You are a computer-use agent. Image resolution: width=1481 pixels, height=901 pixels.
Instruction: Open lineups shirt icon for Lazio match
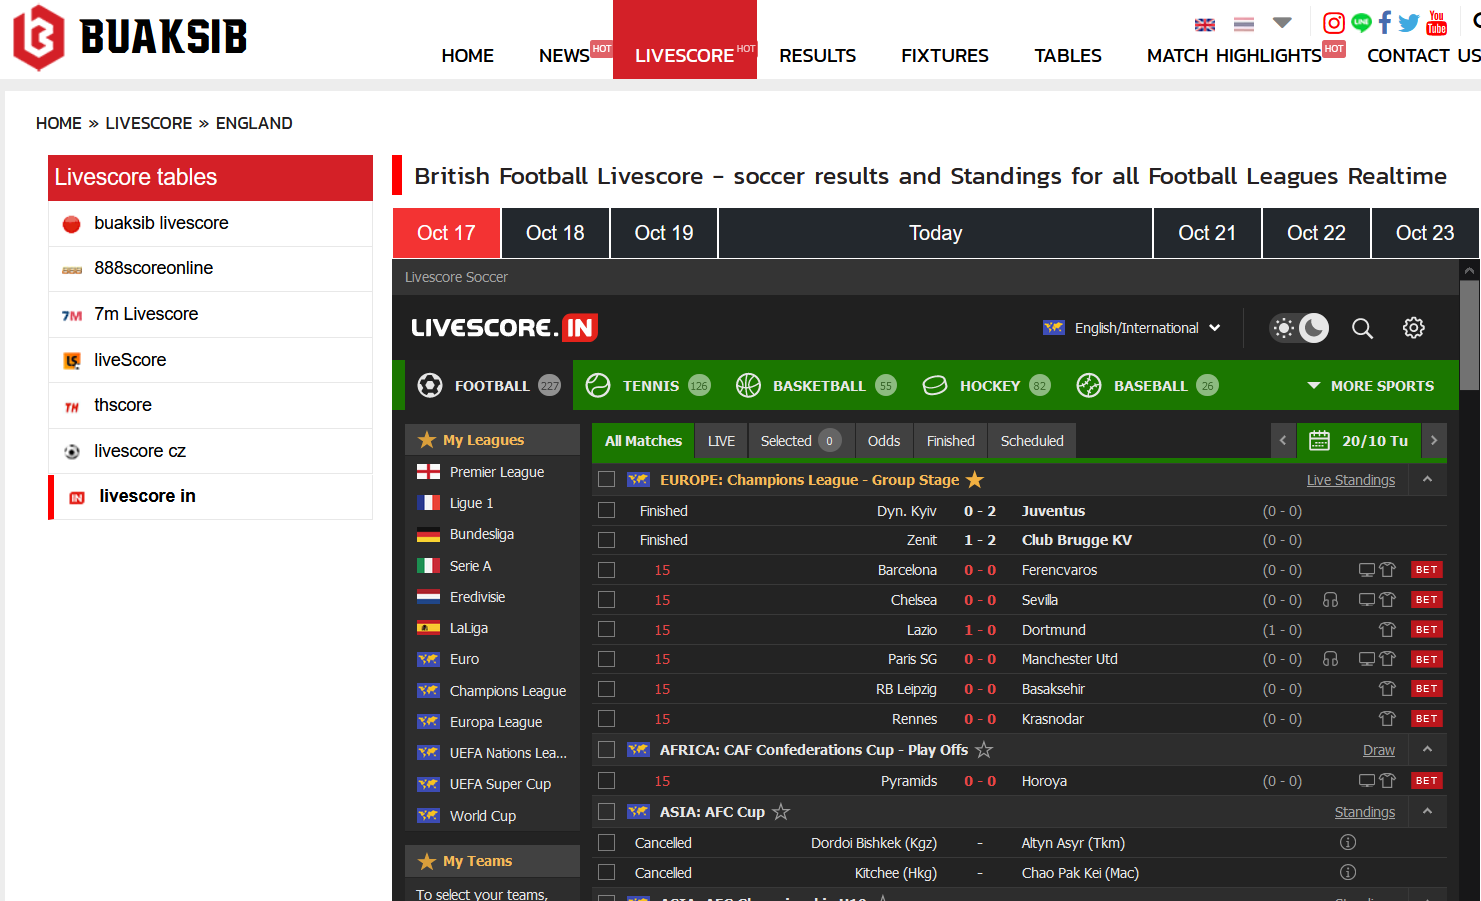pyautogui.click(x=1387, y=629)
